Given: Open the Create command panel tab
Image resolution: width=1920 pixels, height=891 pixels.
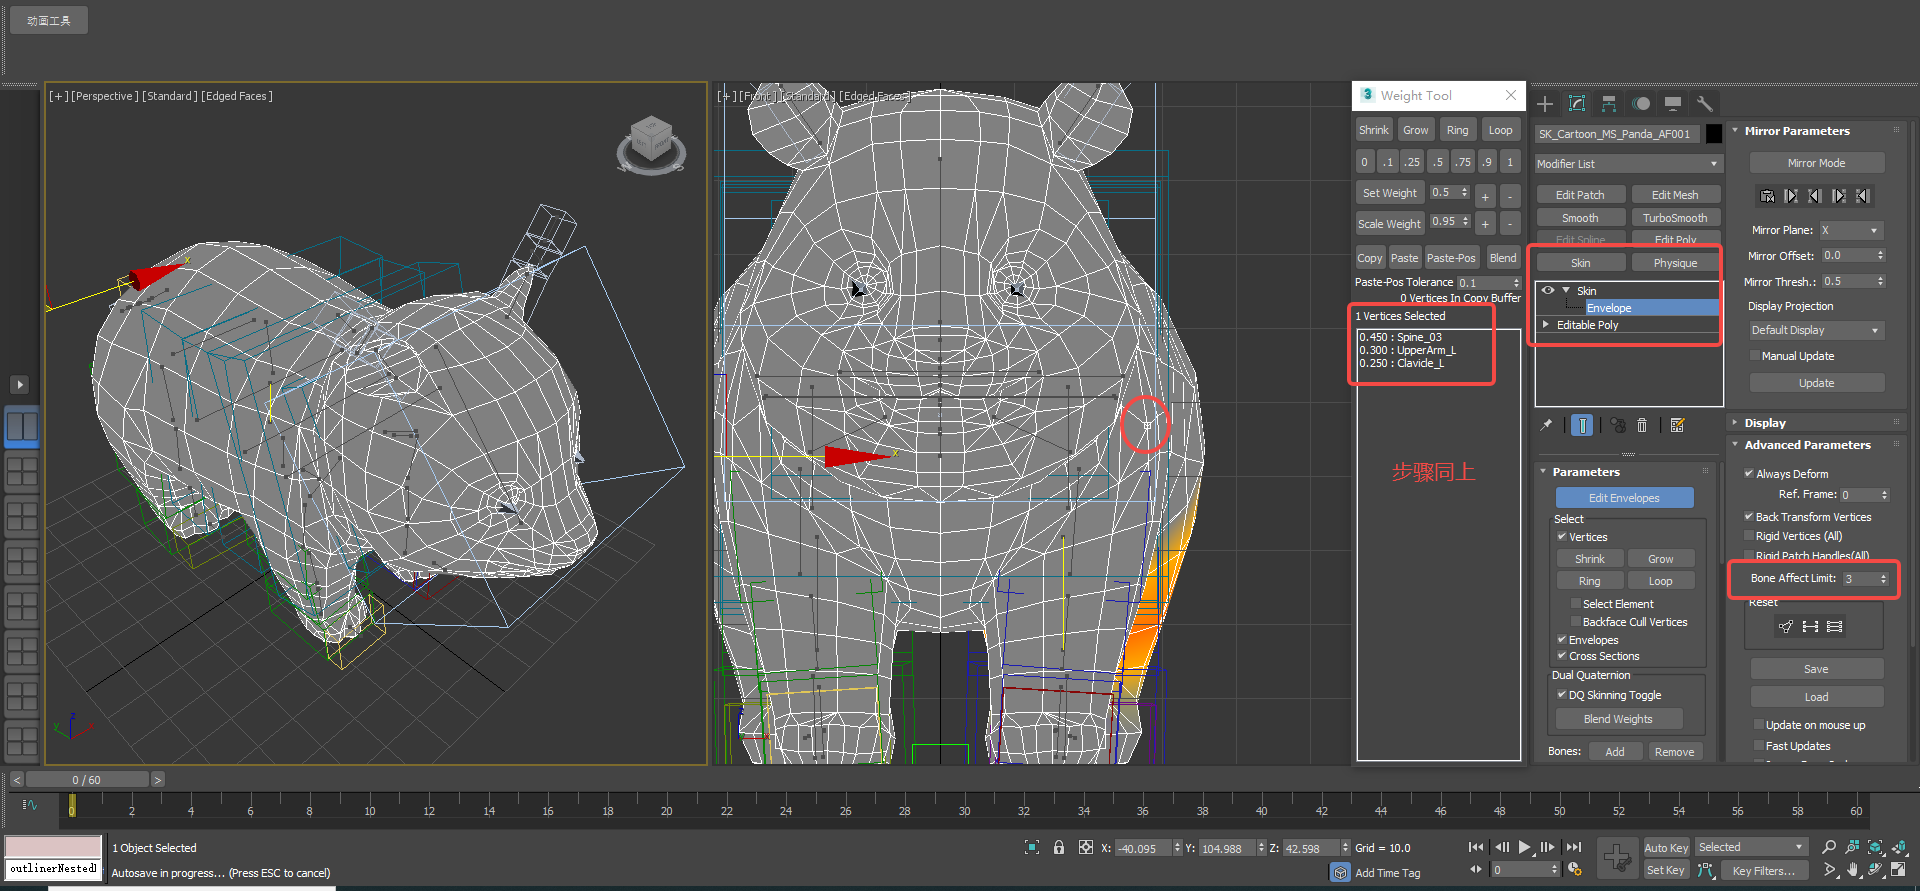Looking at the screenshot, I should pos(1545,104).
